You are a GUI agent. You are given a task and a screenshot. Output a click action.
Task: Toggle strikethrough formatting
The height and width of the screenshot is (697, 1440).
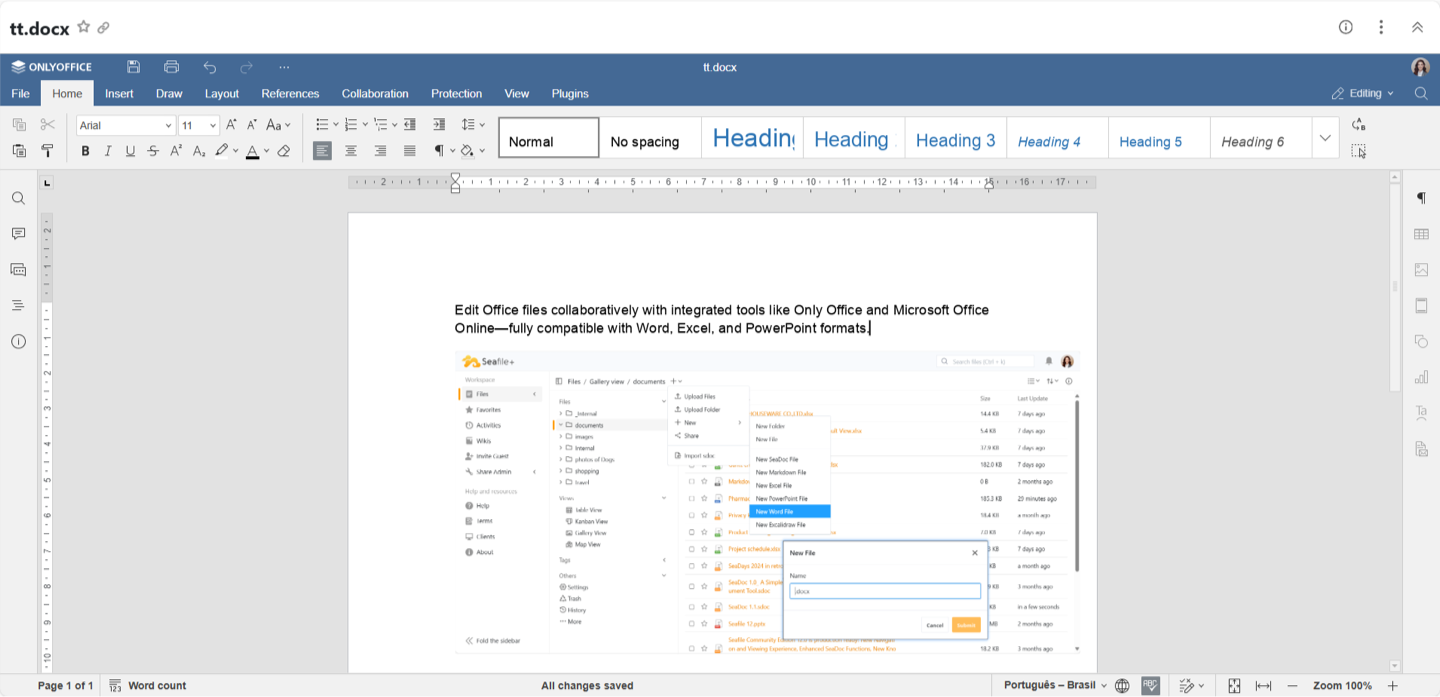click(x=153, y=151)
